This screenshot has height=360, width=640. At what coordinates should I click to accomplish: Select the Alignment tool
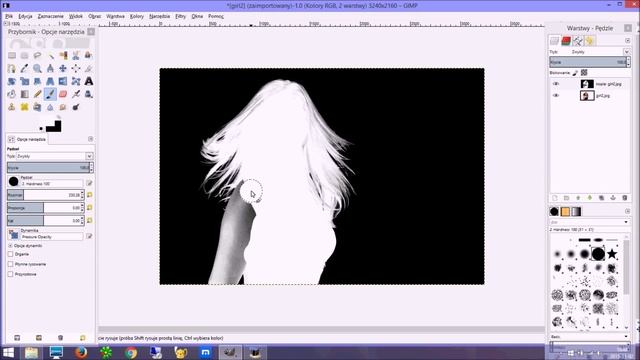76,68
